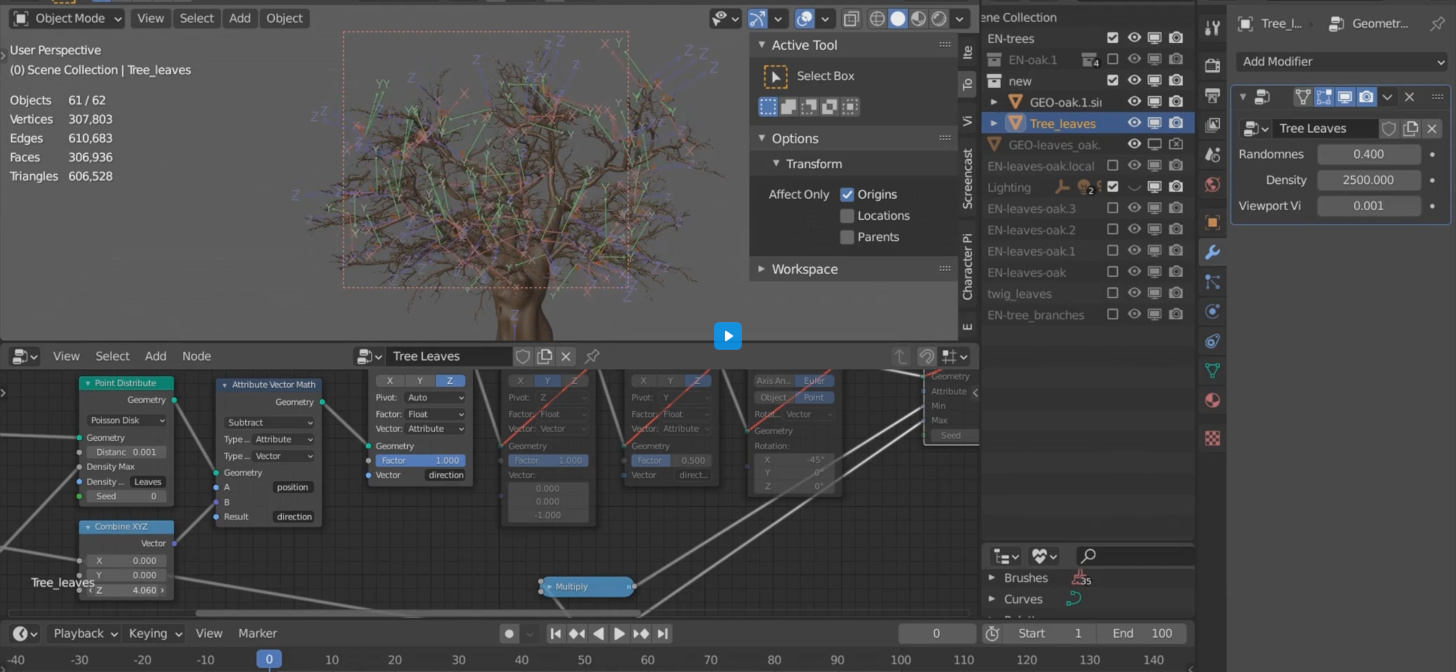Toggle X-ray mode in viewport header
This screenshot has height=672, width=1456.
(851, 19)
